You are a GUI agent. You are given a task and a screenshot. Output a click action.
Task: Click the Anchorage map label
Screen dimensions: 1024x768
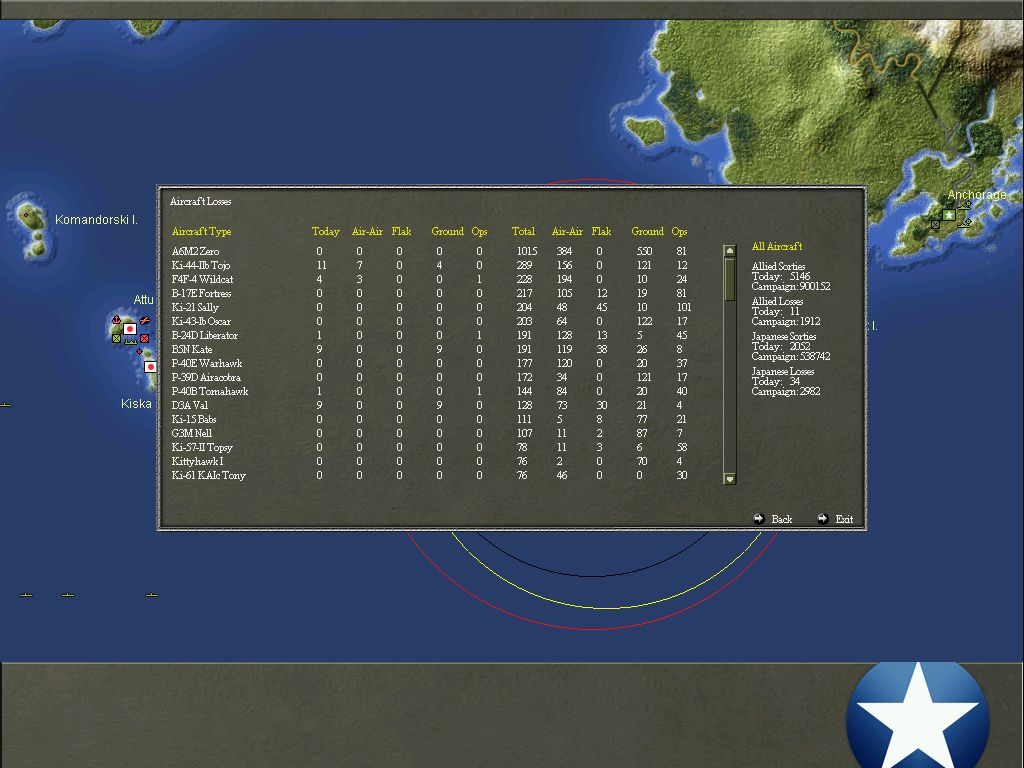(977, 195)
